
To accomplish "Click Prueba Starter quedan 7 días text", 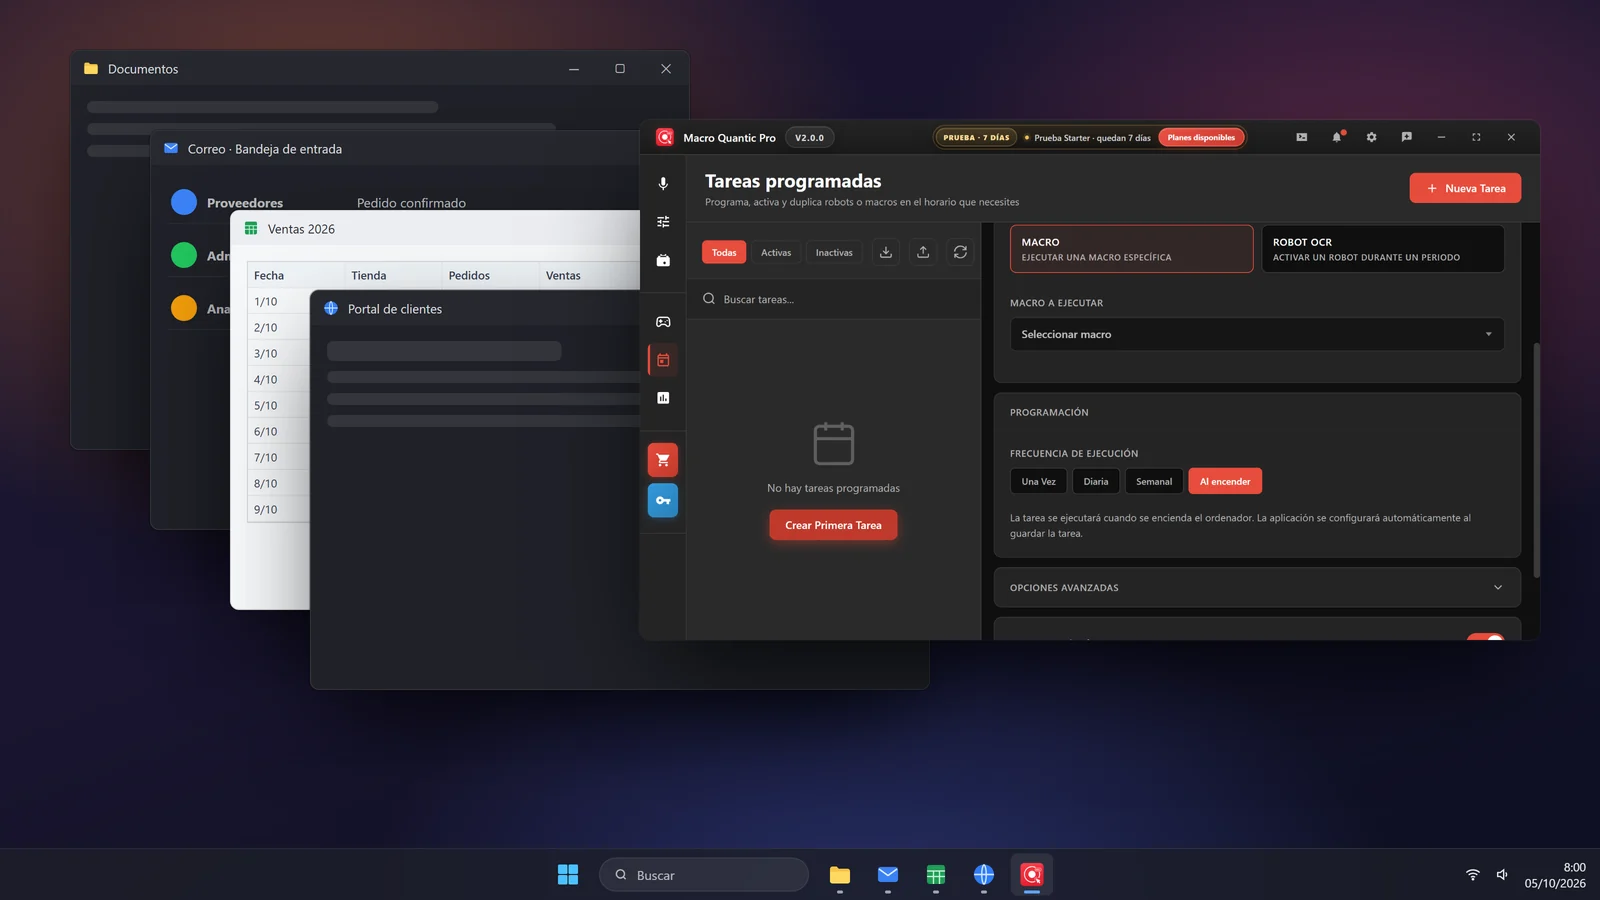I will pos(1092,138).
